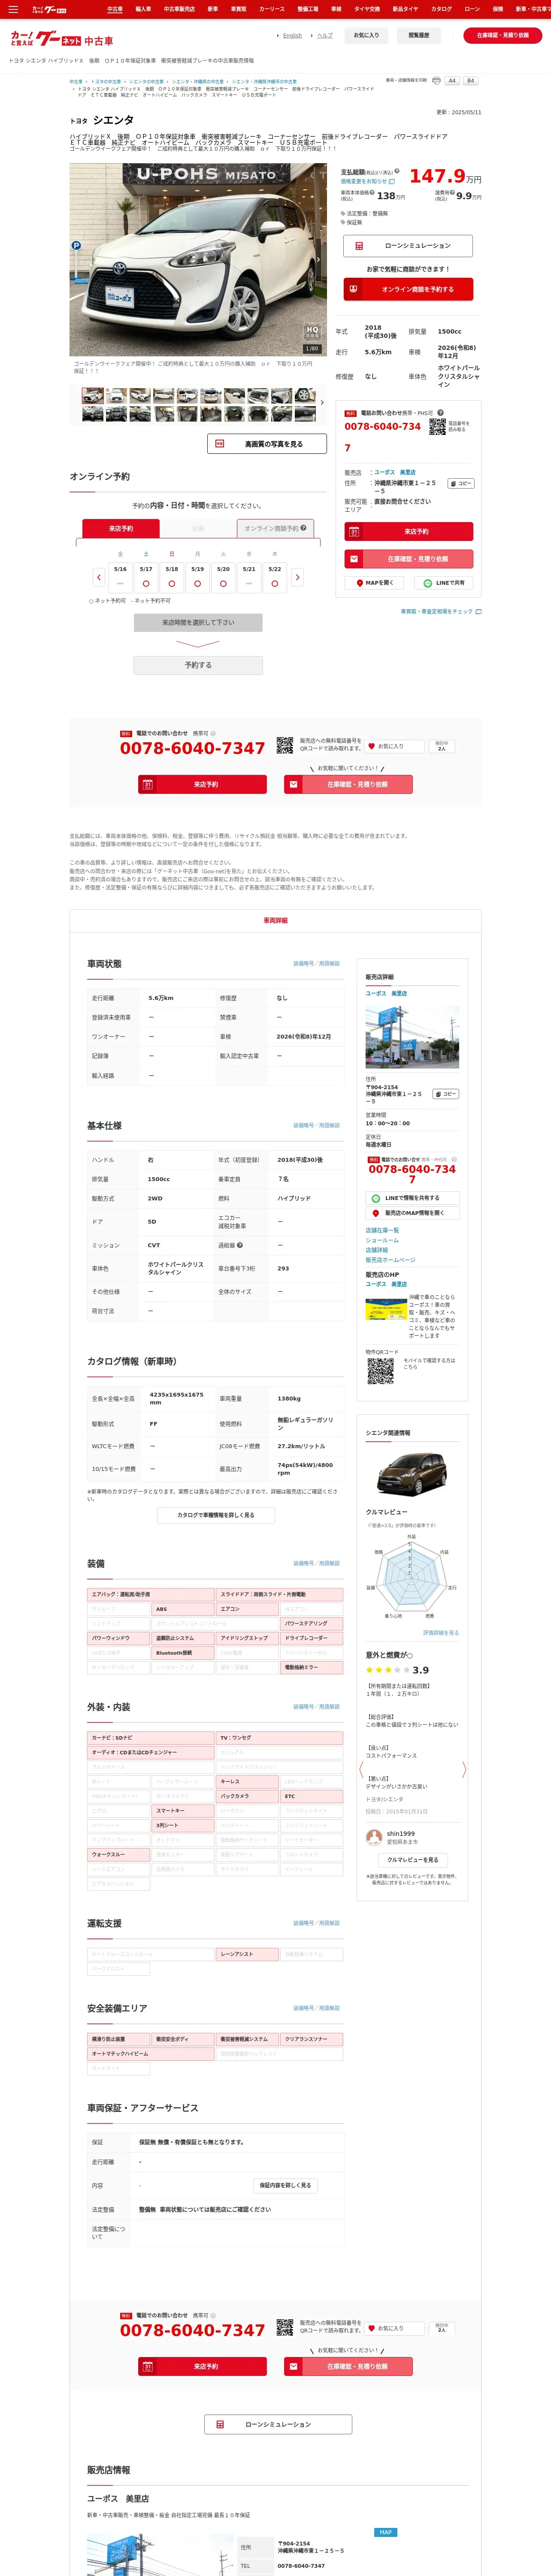Select 5/17 reservation slot circle

click(146, 583)
